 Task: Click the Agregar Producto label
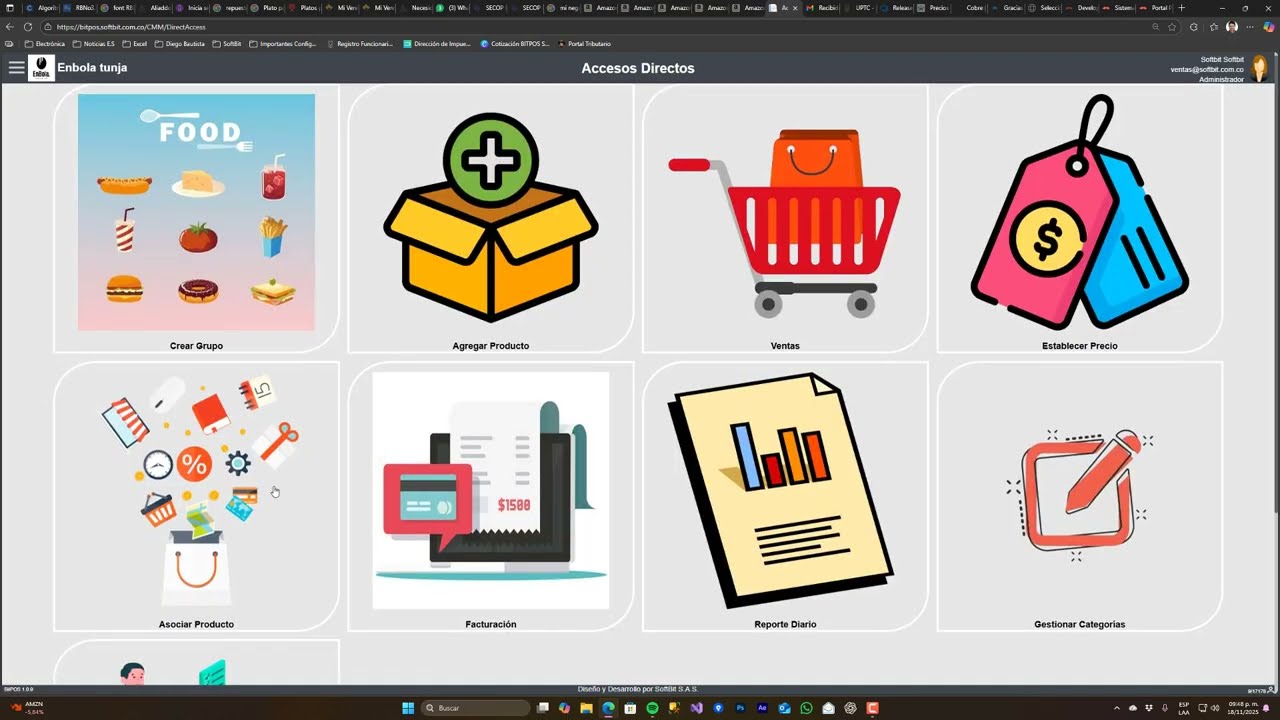490,346
